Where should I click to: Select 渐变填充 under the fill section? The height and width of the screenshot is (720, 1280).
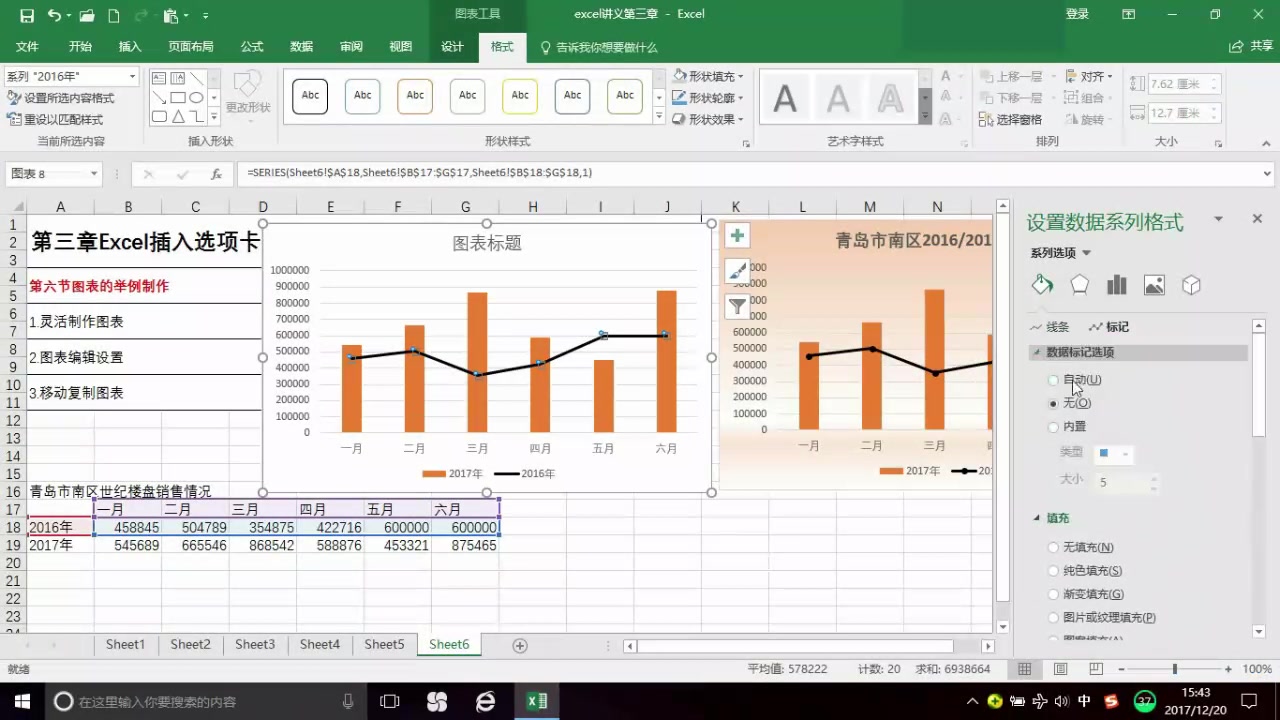1054,593
